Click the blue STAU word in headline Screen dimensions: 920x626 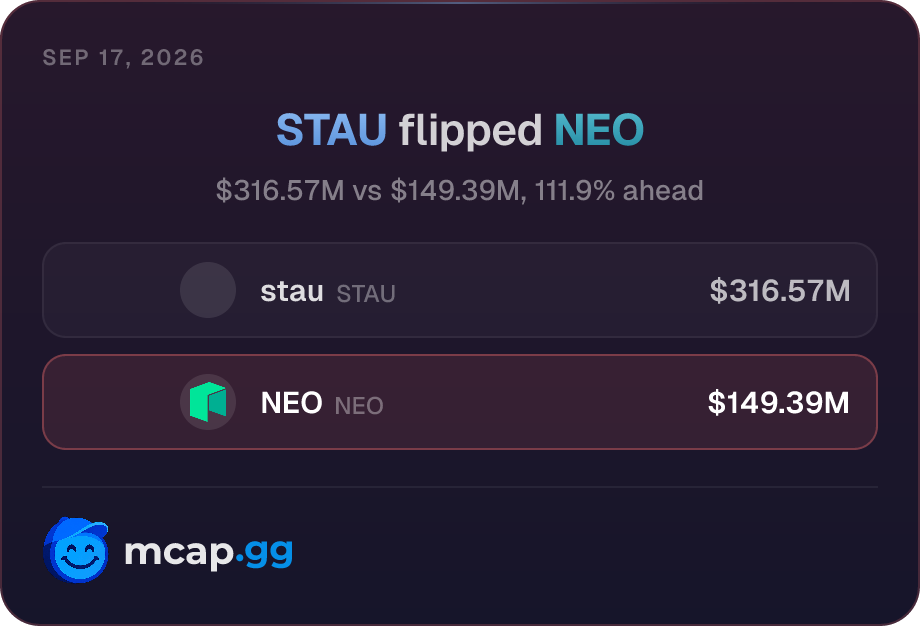click(x=332, y=130)
